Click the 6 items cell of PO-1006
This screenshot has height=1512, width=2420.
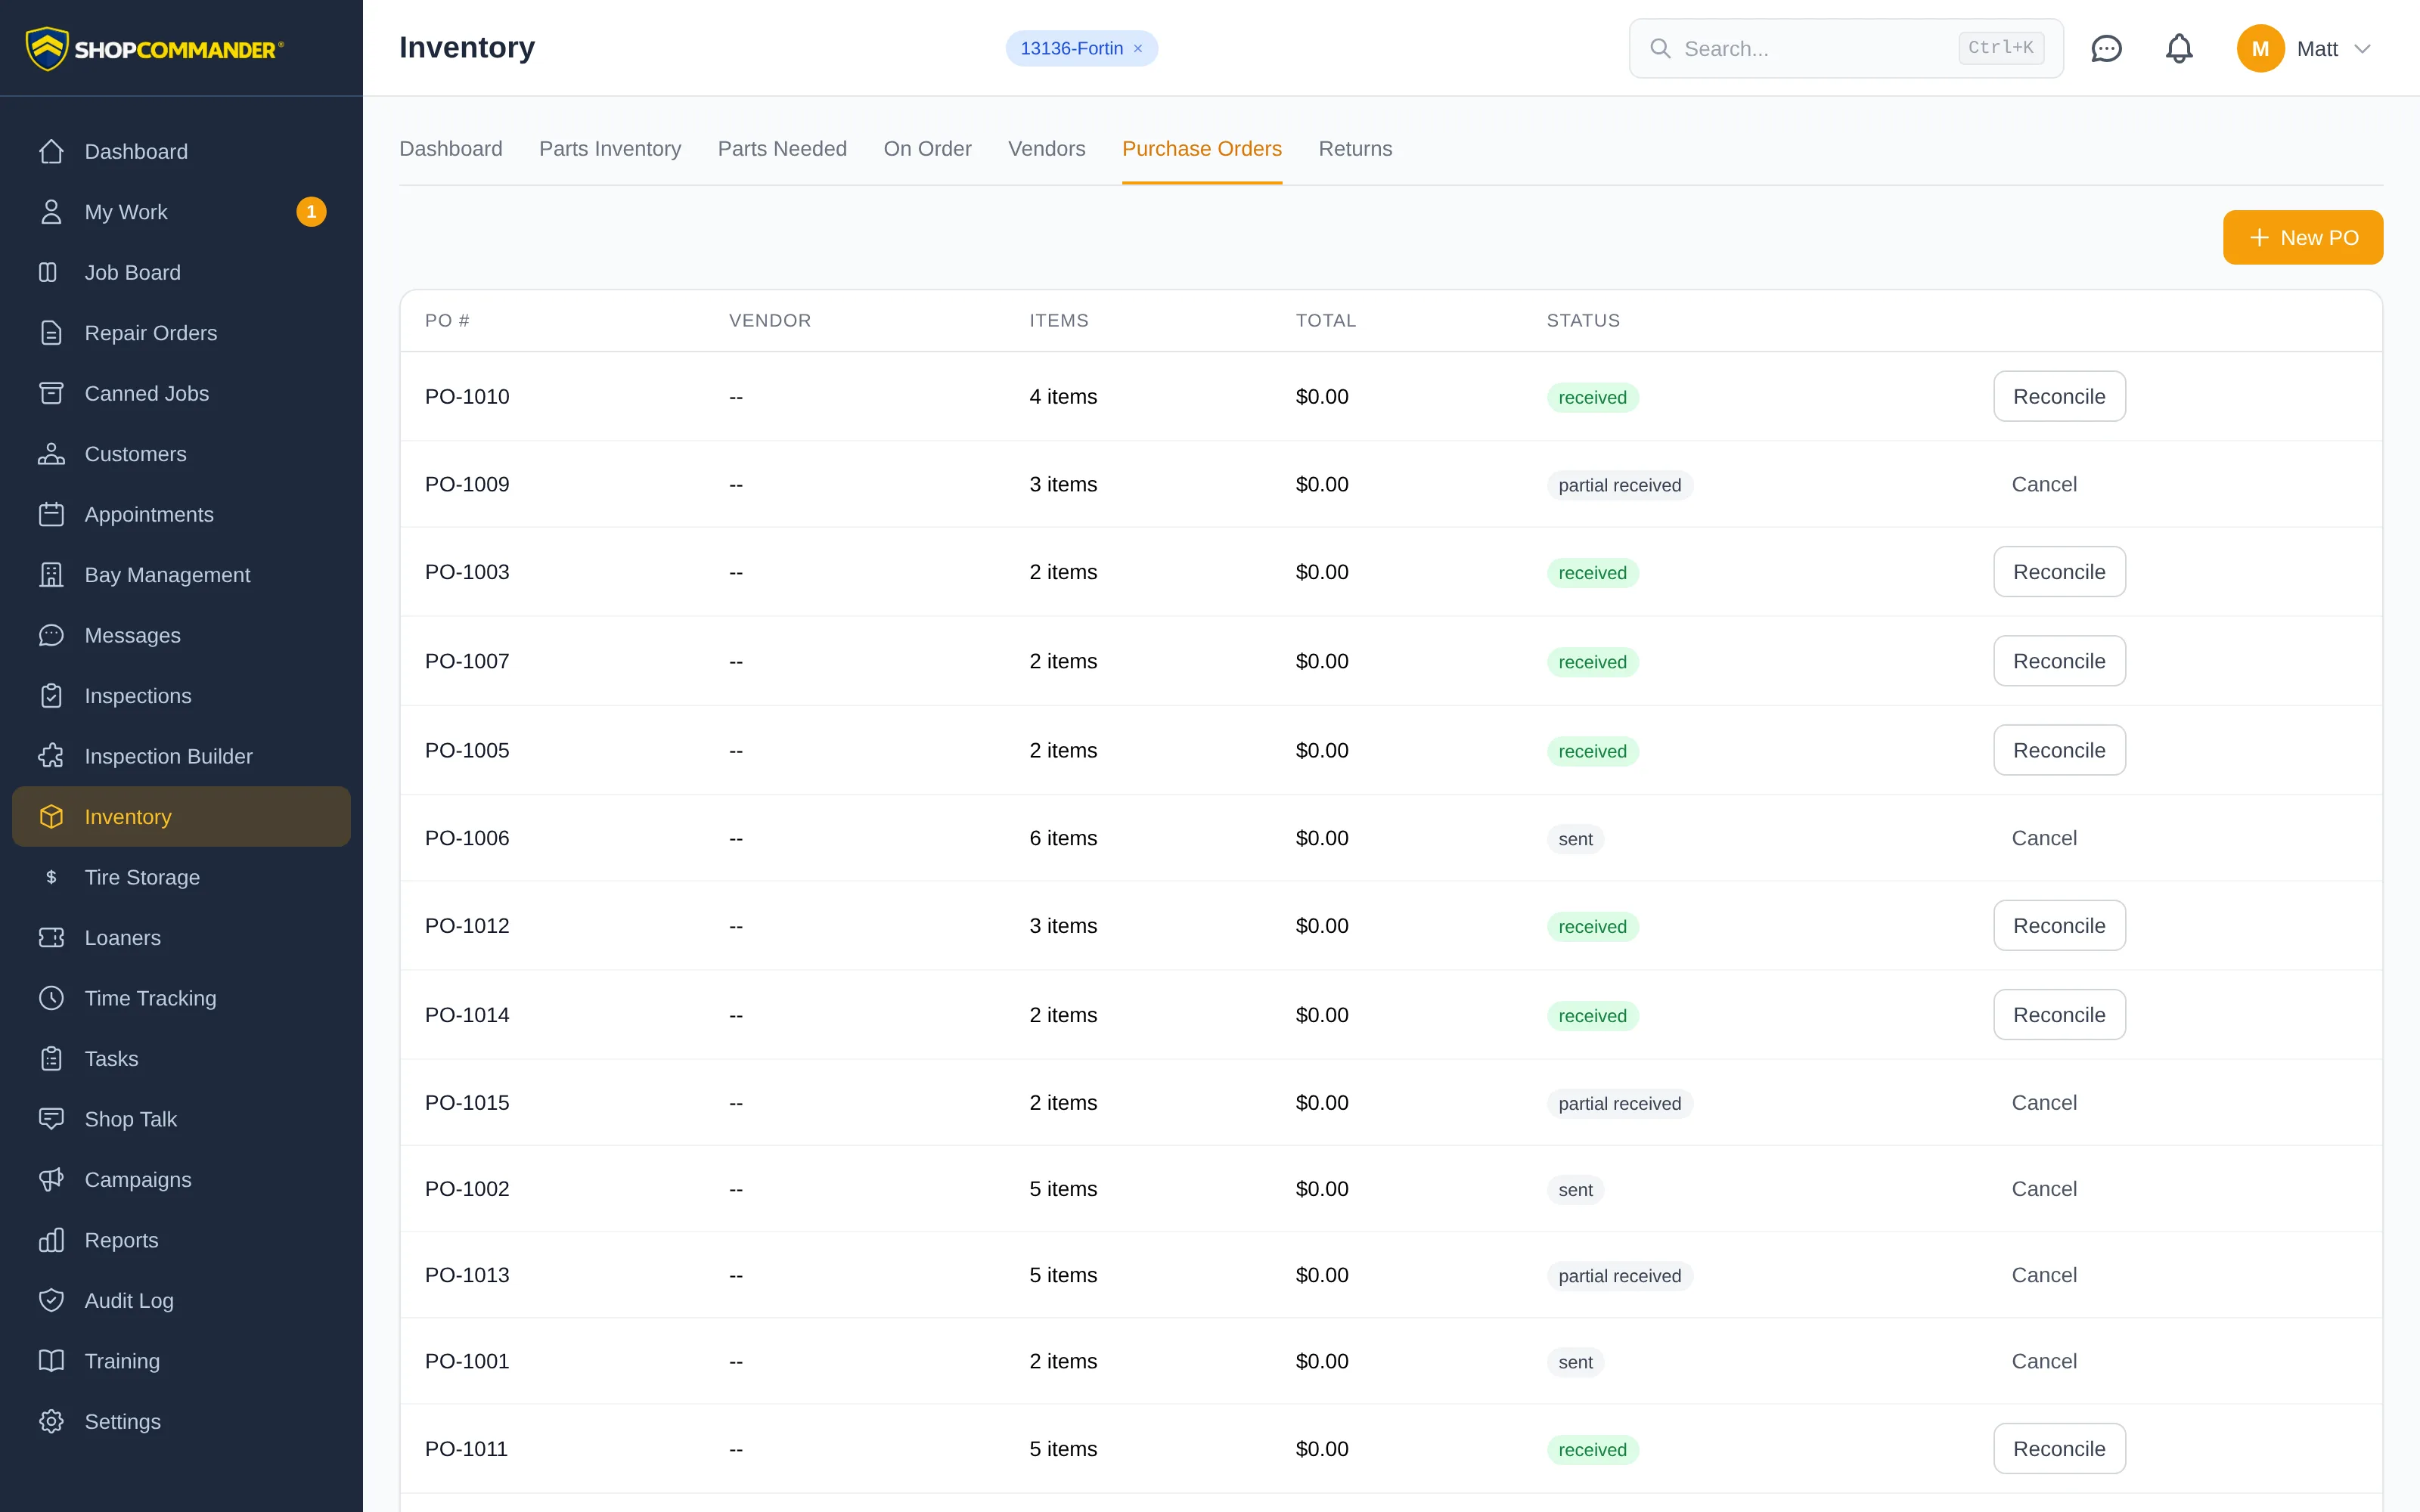pyautogui.click(x=1063, y=838)
